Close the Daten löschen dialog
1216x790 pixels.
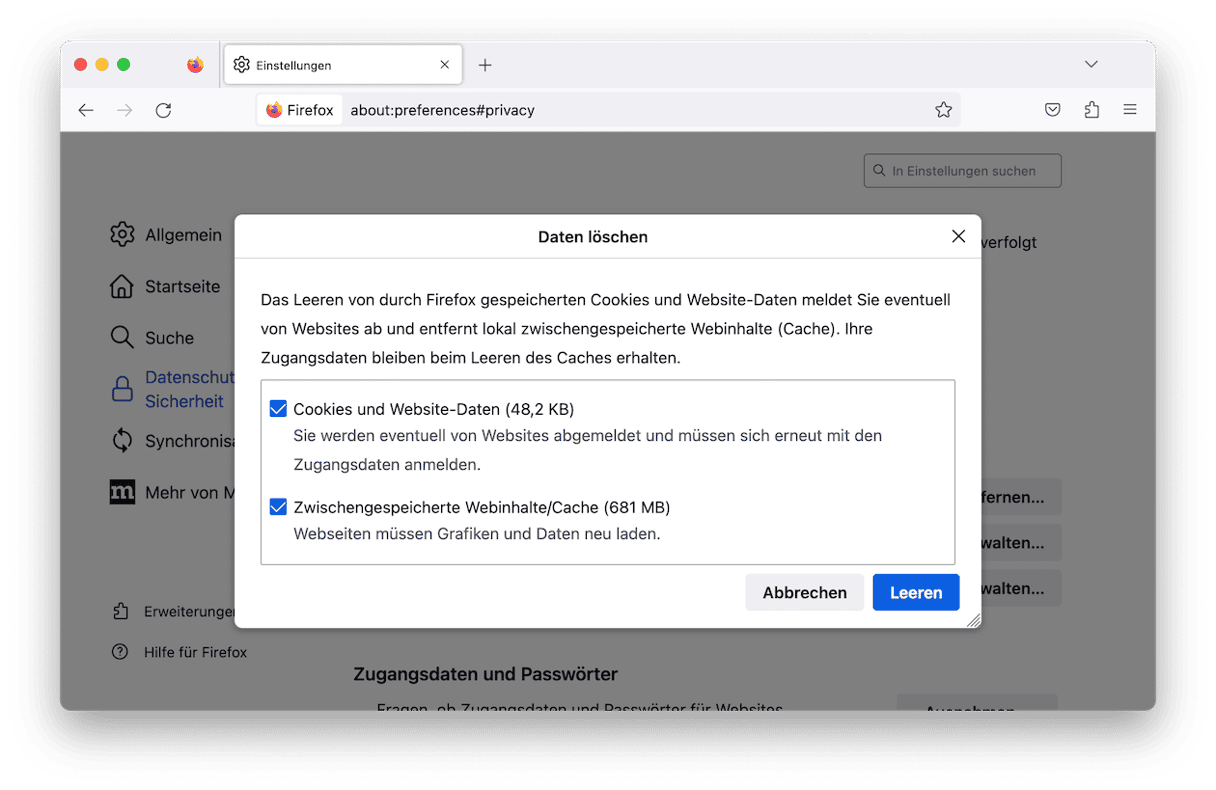(958, 236)
